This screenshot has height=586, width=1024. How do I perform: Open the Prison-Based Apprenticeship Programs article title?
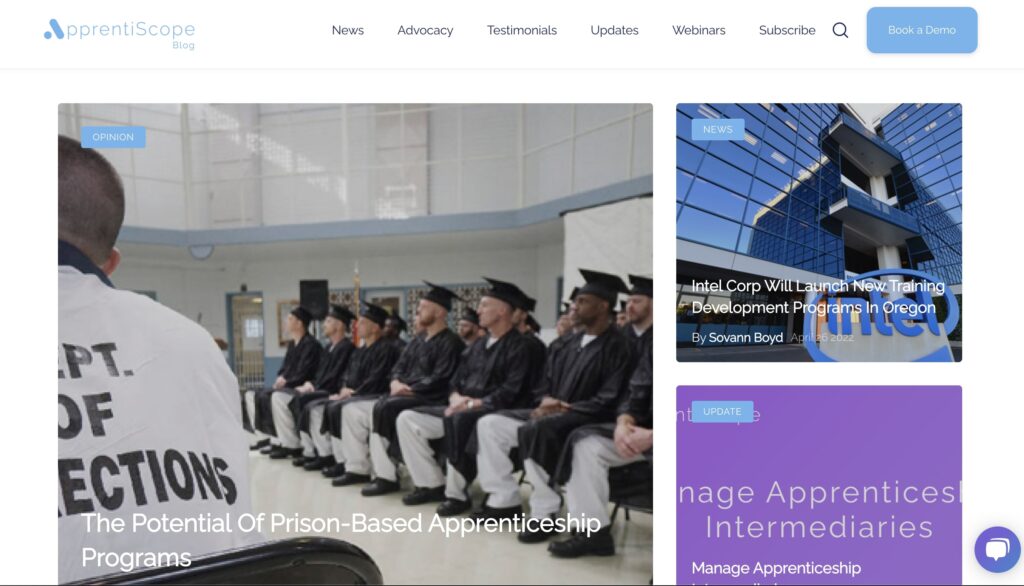(x=340, y=540)
